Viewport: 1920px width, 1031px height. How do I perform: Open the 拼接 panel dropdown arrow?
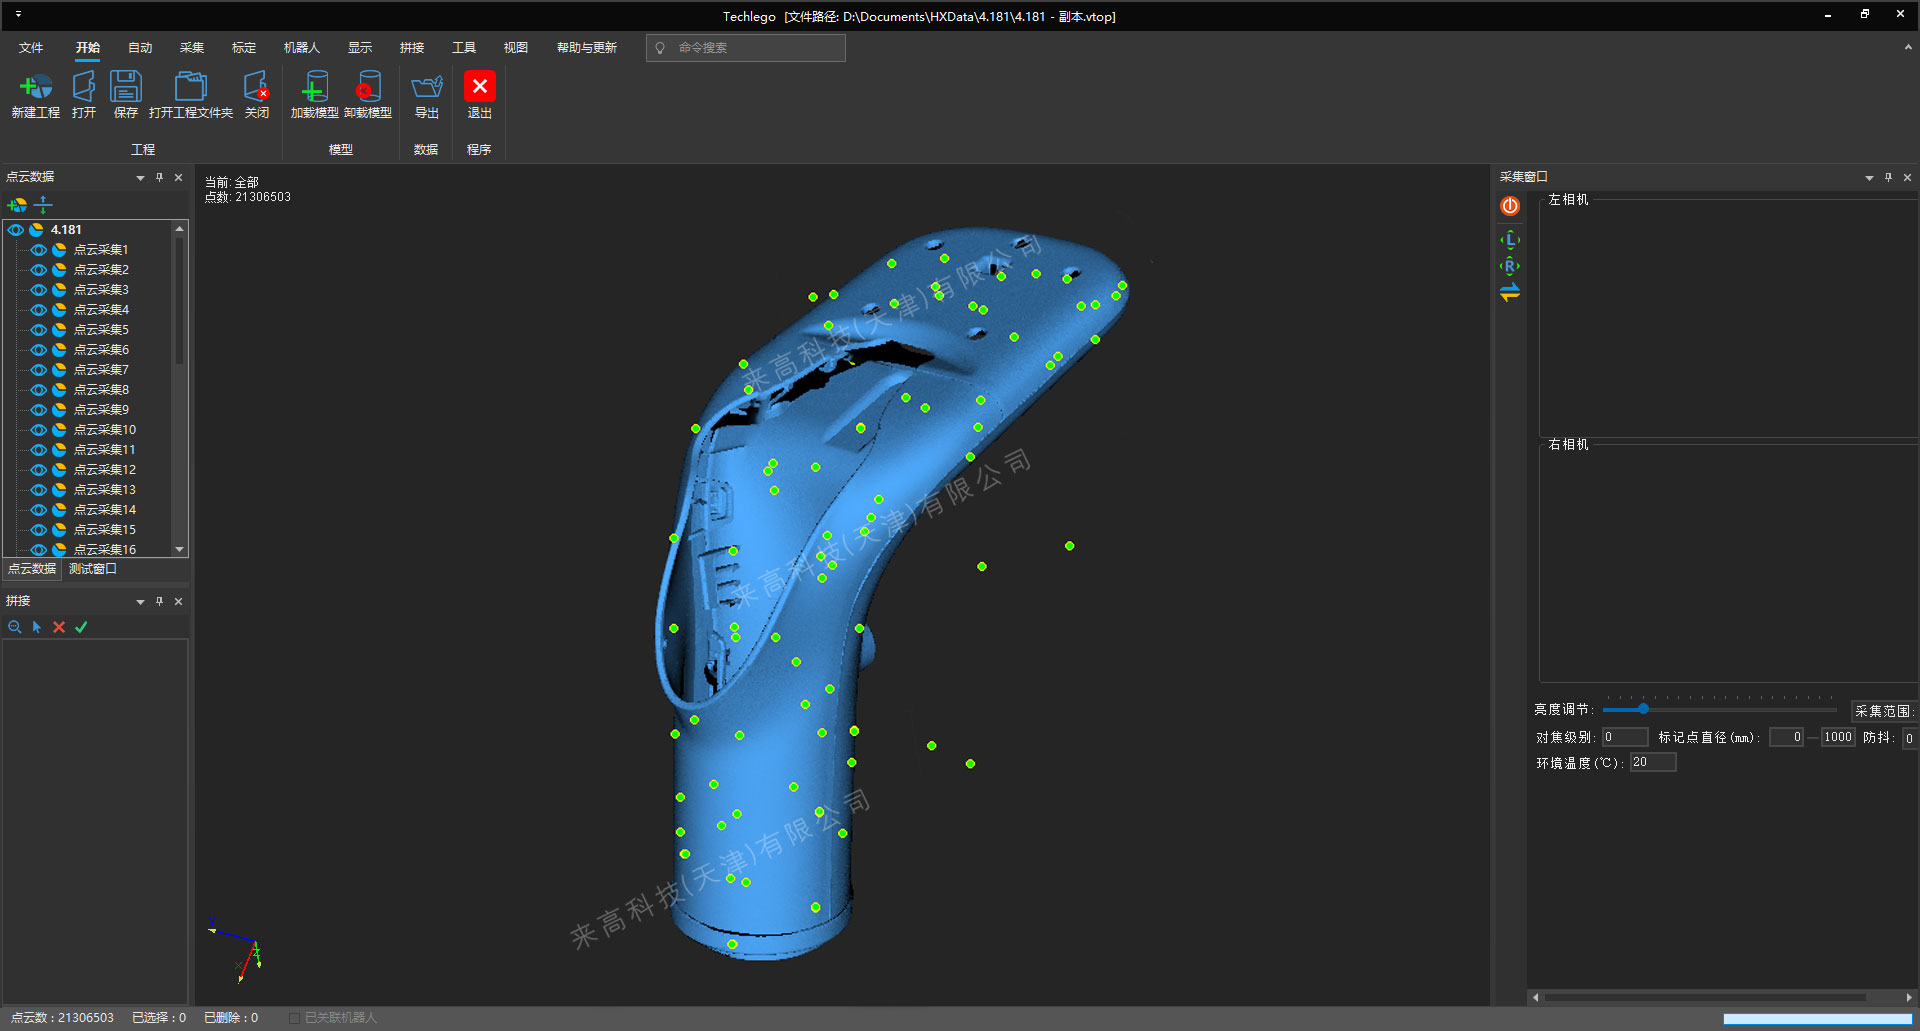coord(140,602)
